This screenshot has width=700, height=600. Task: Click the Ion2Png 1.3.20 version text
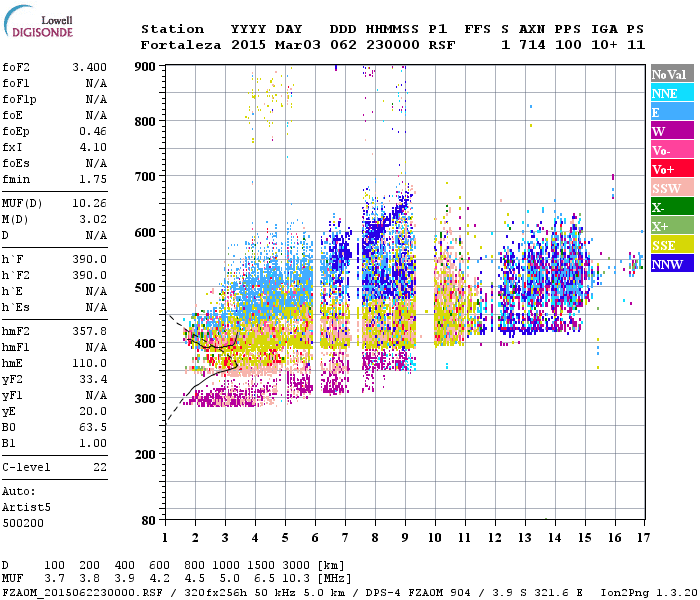coord(649,593)
